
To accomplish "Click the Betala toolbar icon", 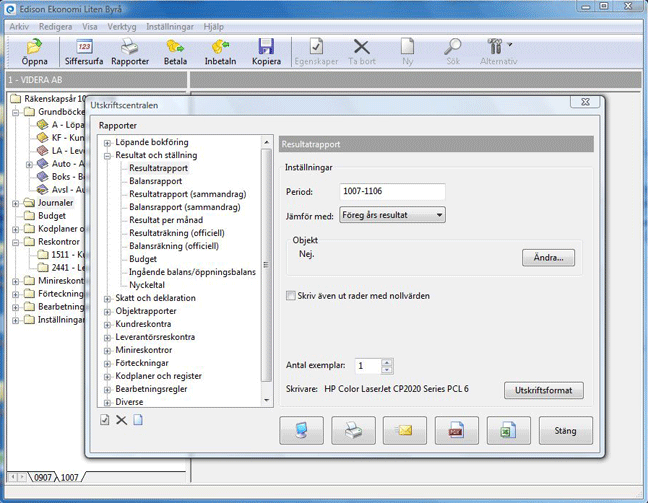I will (175, 52).
